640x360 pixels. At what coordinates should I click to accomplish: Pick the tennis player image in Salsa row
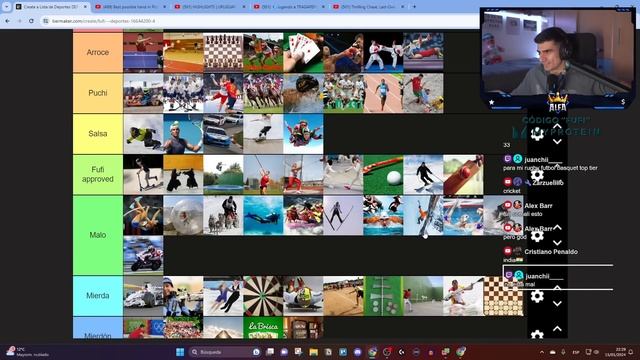click(x=183, y=133)
